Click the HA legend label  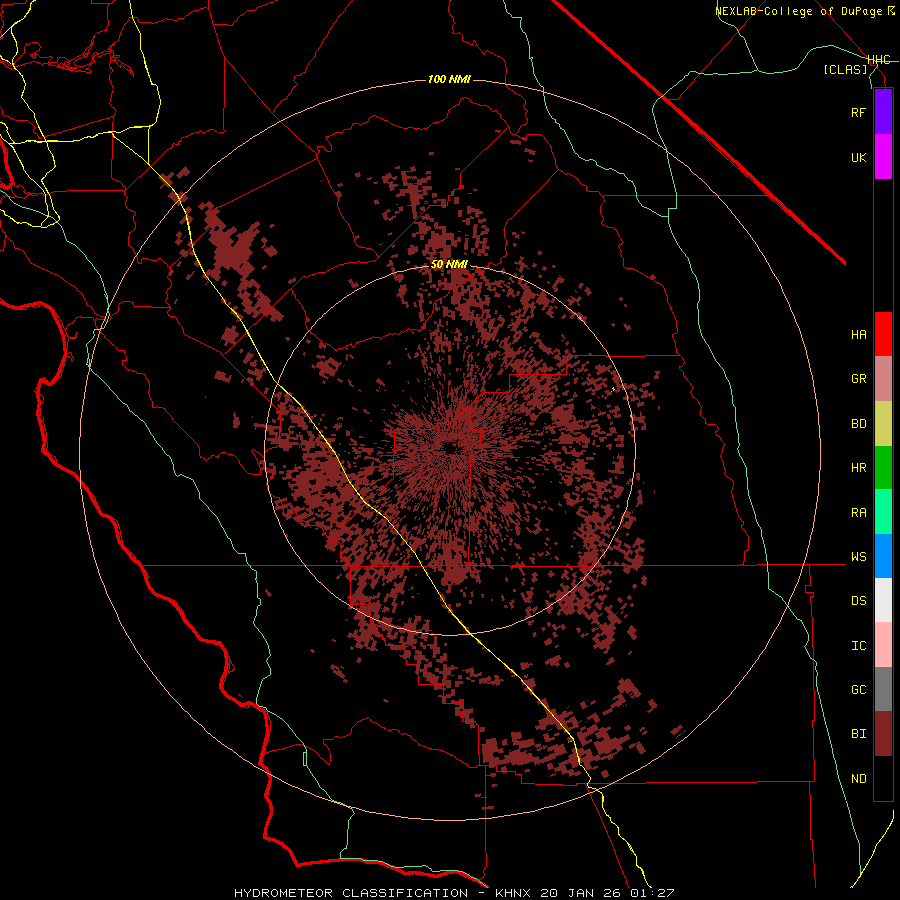click(x=859, y=334)
